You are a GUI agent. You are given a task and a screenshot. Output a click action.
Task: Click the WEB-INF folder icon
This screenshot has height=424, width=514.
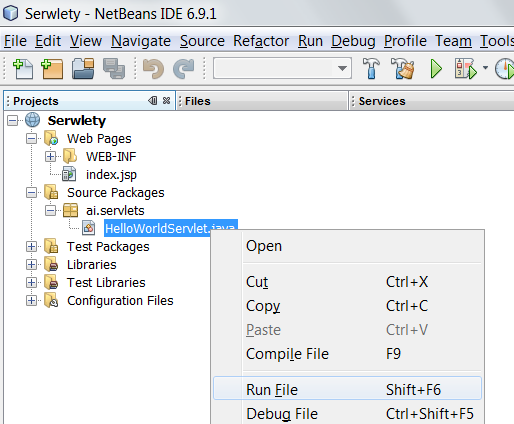pyautogui.click(x=70, y=156)
